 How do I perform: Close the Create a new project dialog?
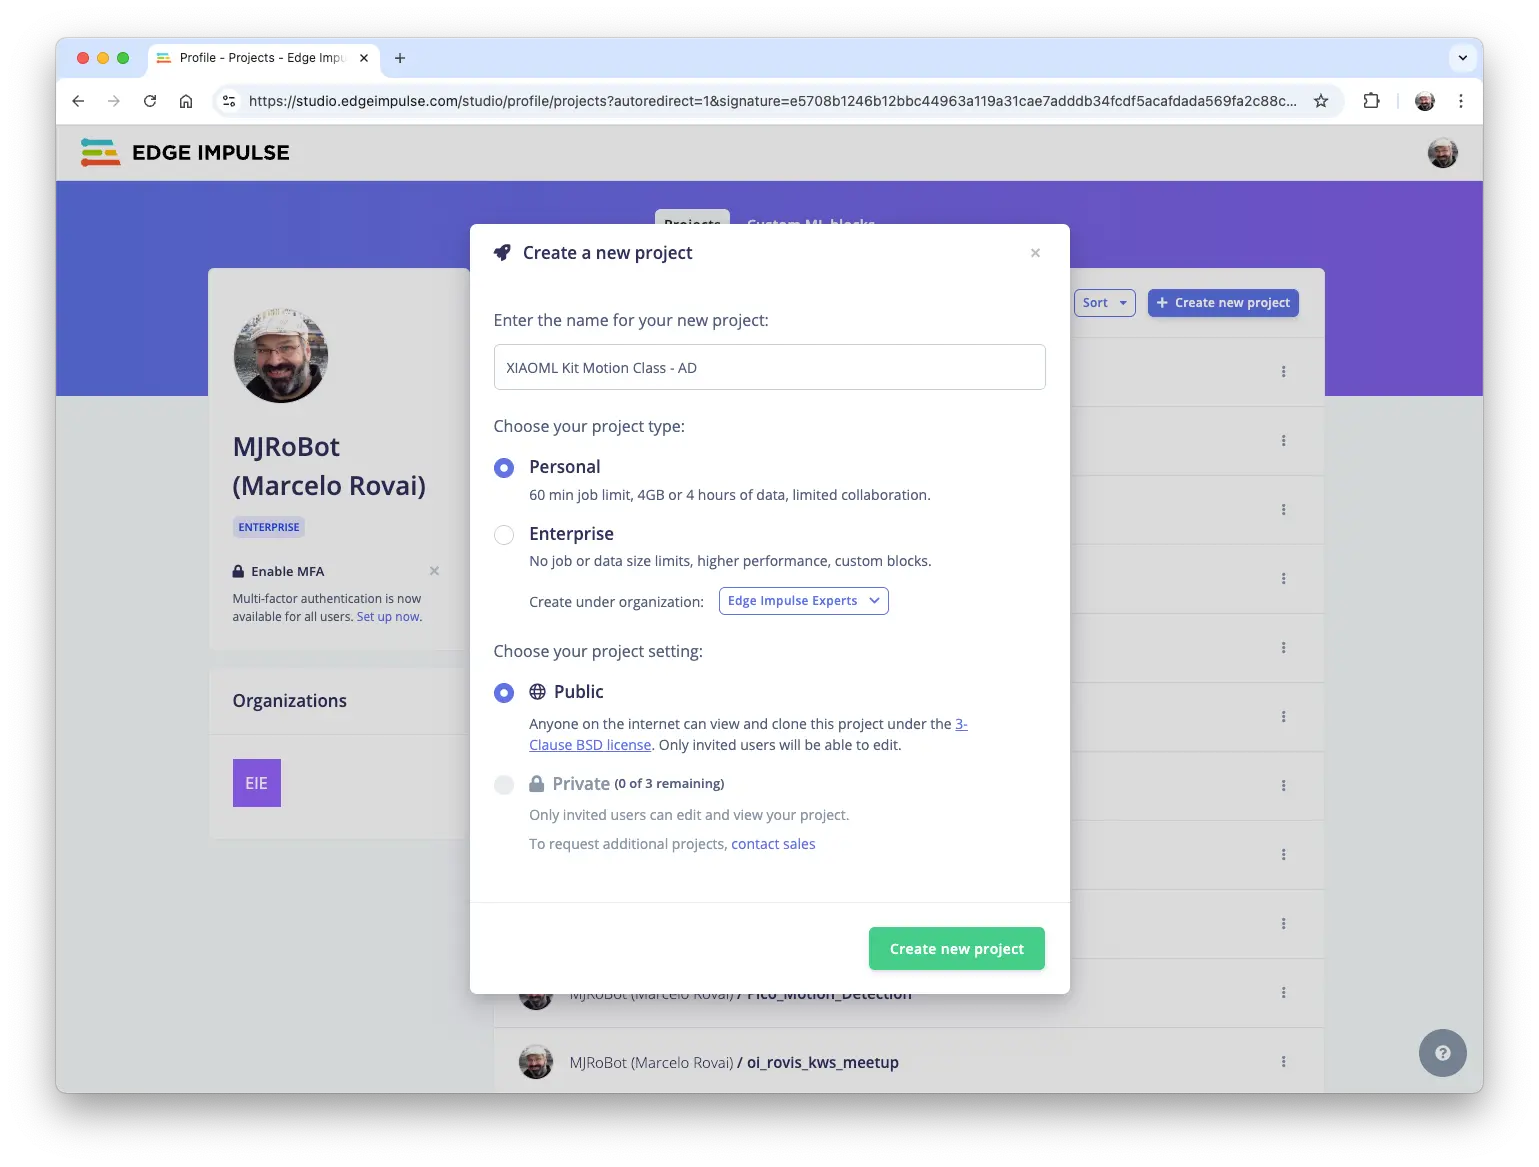[x=1035, y=253]
